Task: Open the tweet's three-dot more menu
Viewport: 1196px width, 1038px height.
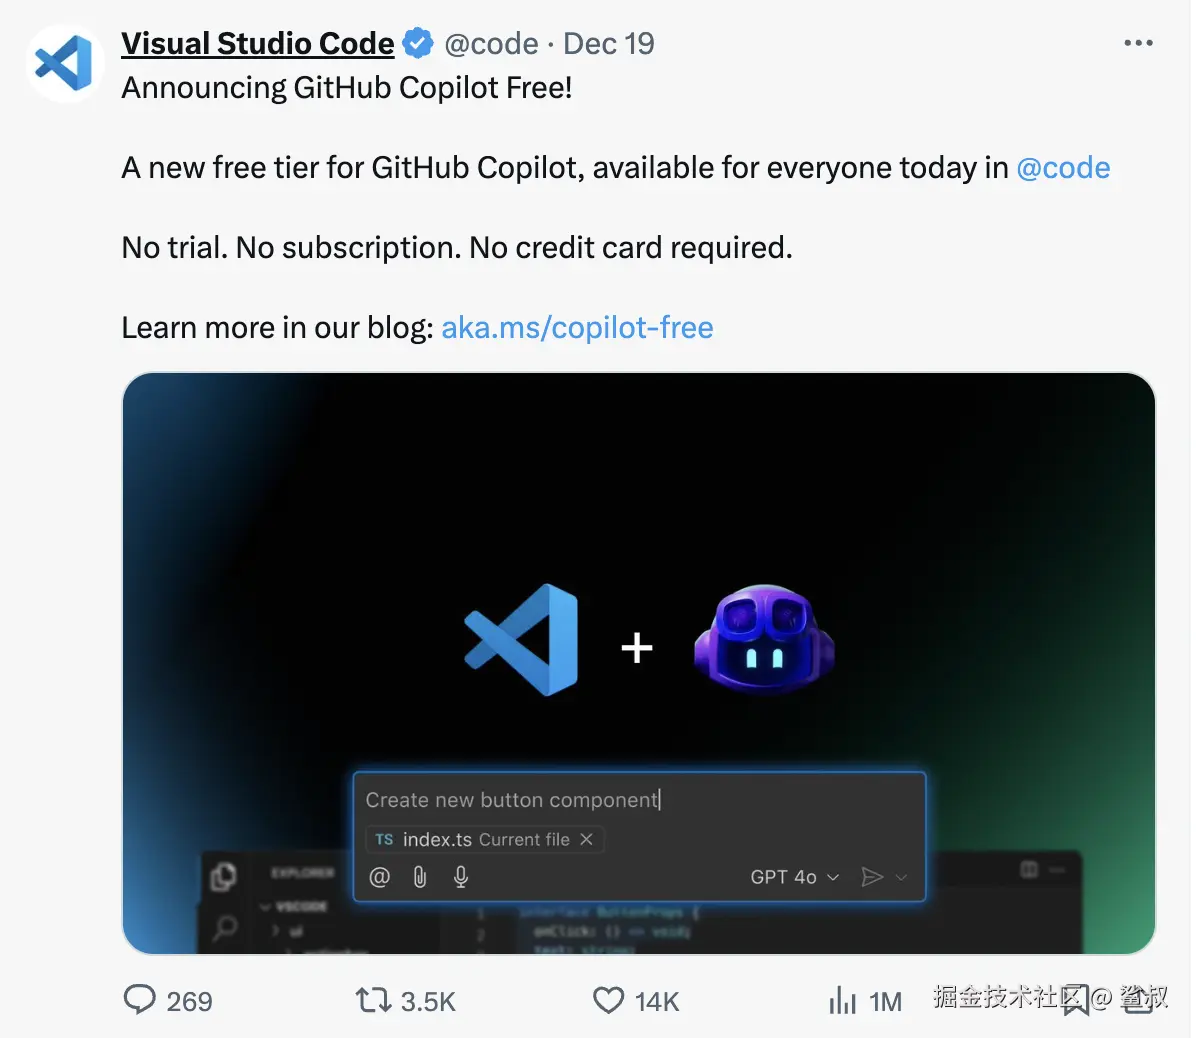Action: tap(1138, 44)
